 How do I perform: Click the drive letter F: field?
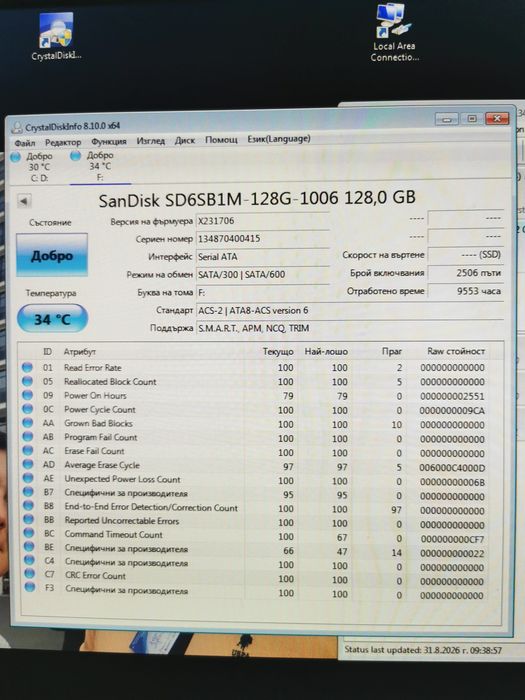[262, 292]
